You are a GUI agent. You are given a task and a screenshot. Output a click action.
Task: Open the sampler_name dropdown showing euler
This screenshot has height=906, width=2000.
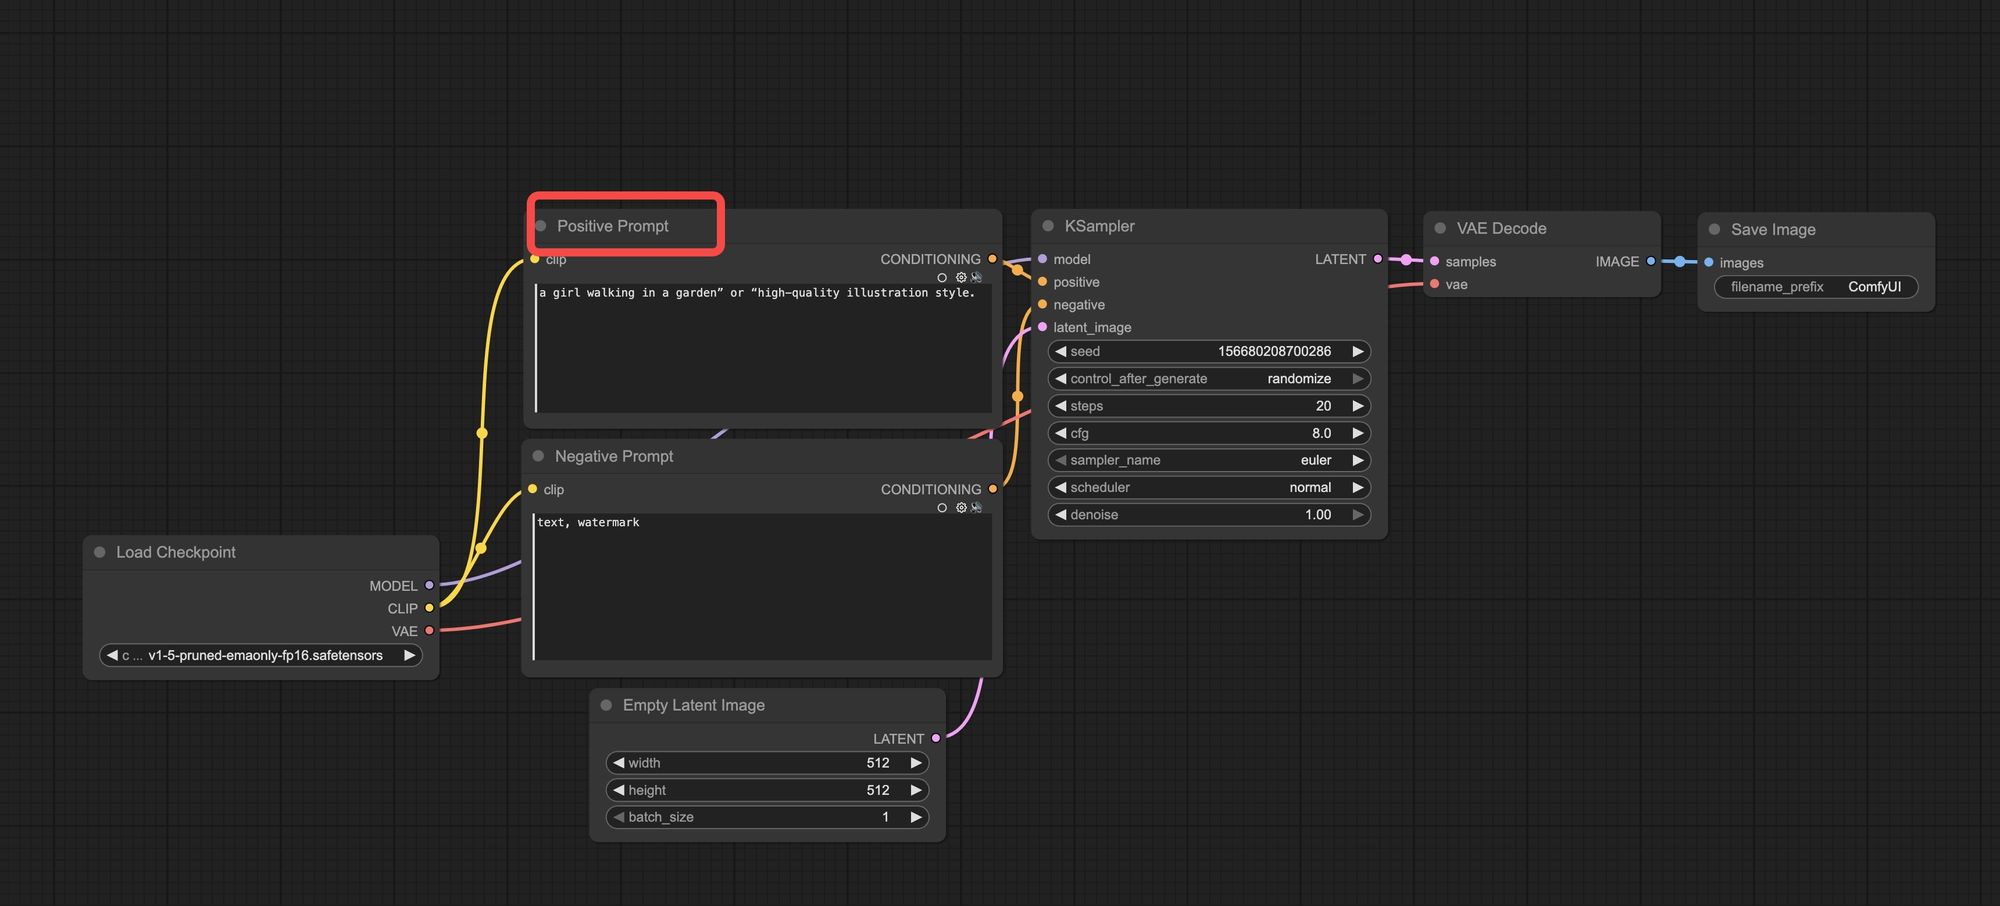click(x=1208, y=460)
